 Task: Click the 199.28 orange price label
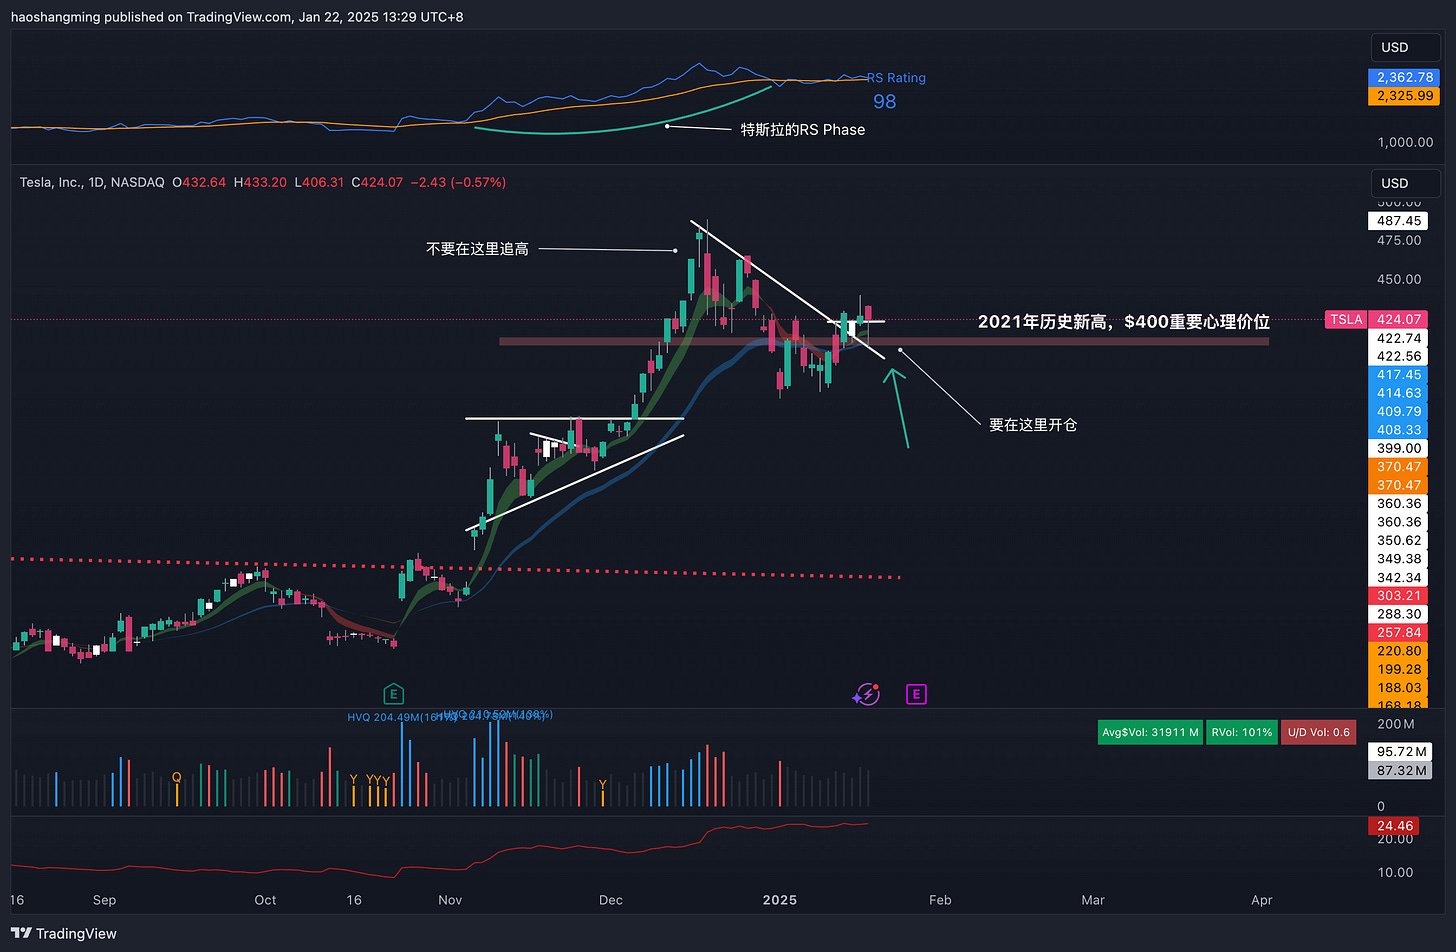tap(1398, 669)
